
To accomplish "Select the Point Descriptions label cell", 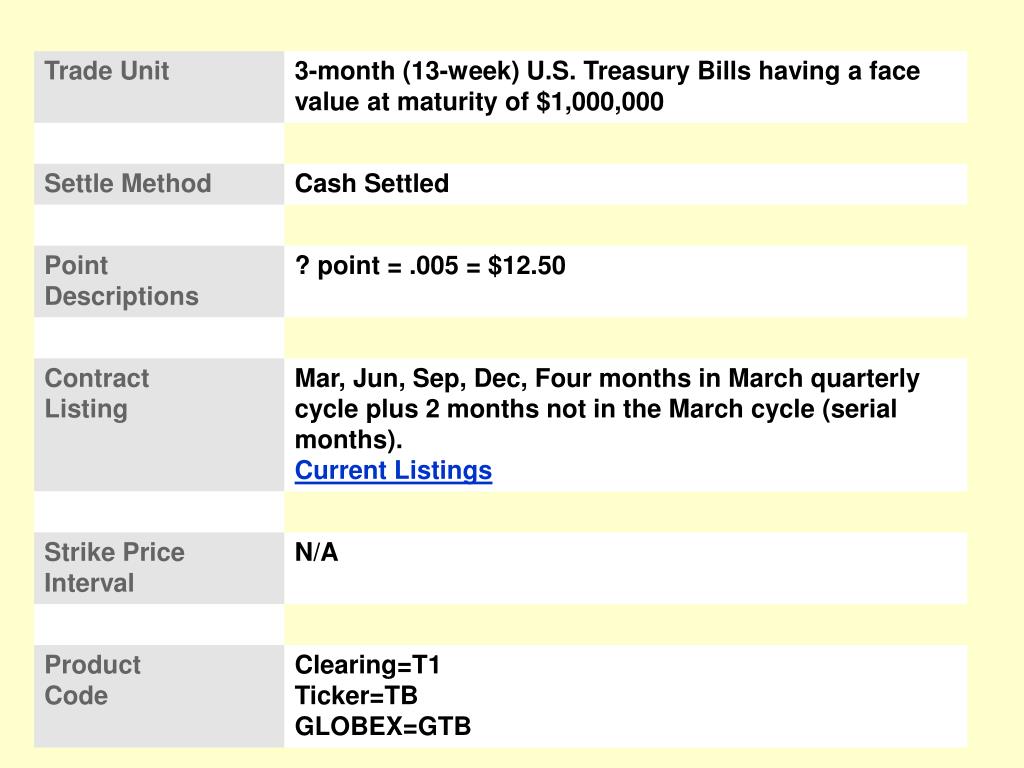I will pyautogui.click(x=159, y=281).
